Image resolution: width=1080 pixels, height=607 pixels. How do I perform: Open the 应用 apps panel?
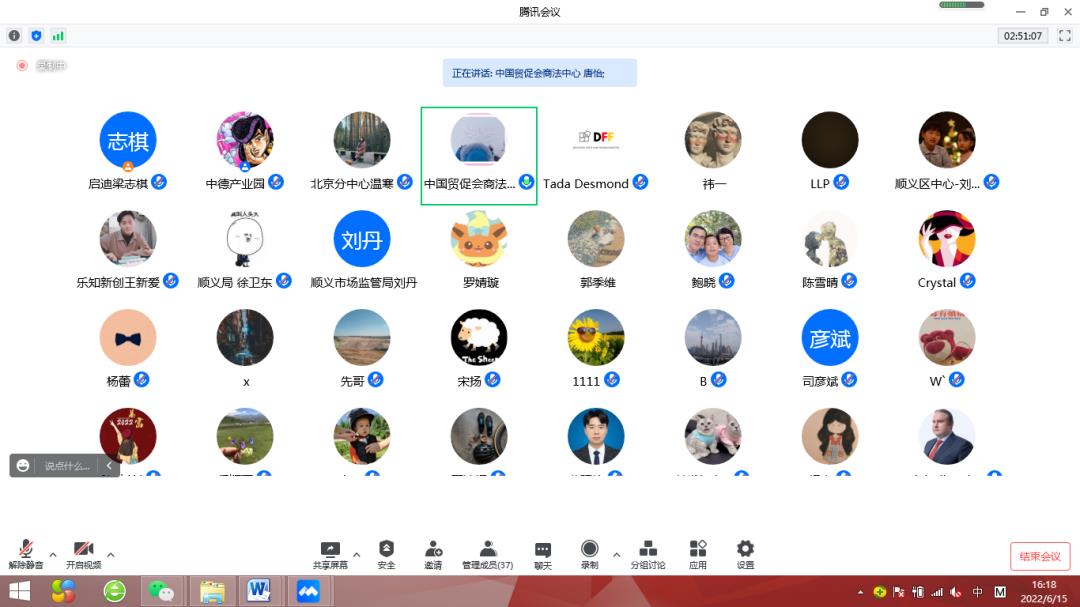tap(698, 555)
